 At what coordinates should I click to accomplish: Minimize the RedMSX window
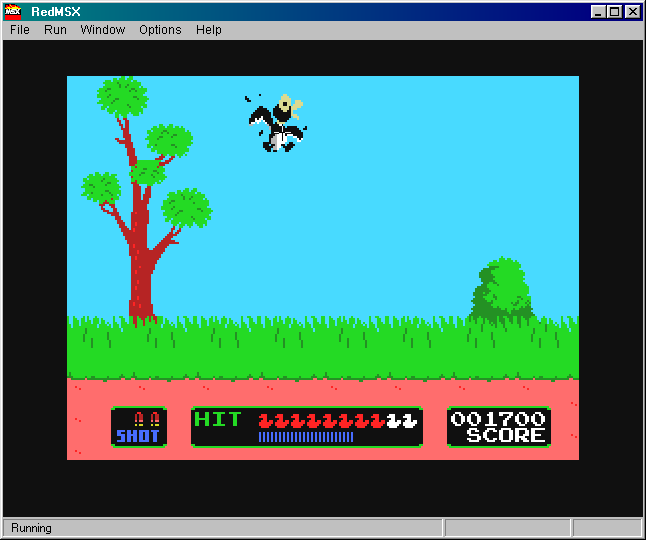tap(598, 11)
